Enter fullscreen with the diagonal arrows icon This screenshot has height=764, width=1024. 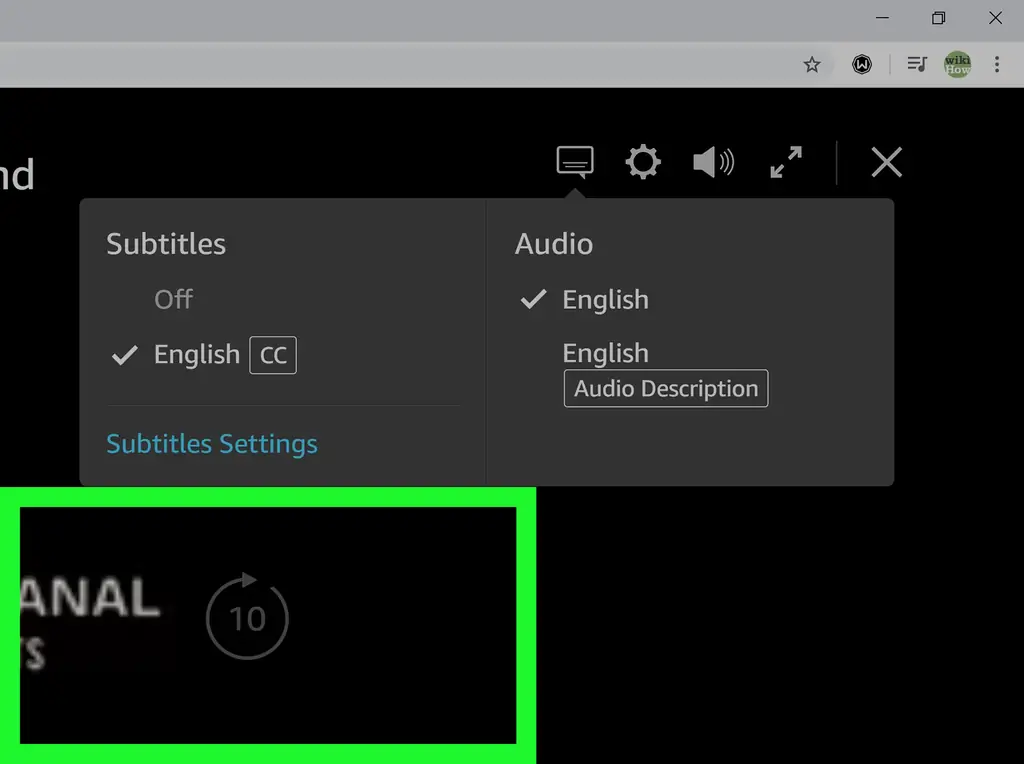pyautogui.click(x=786, y=162)
